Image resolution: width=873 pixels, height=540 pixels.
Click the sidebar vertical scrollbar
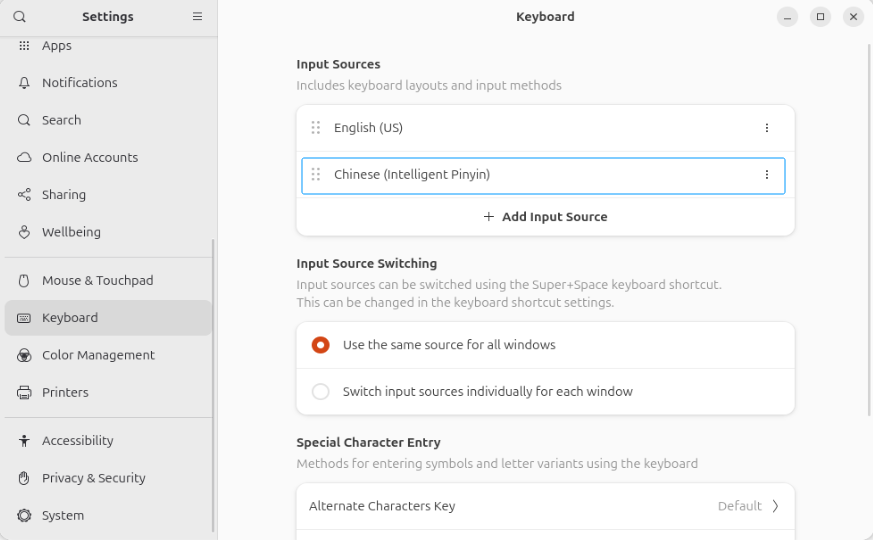click(x=213, y=385)
